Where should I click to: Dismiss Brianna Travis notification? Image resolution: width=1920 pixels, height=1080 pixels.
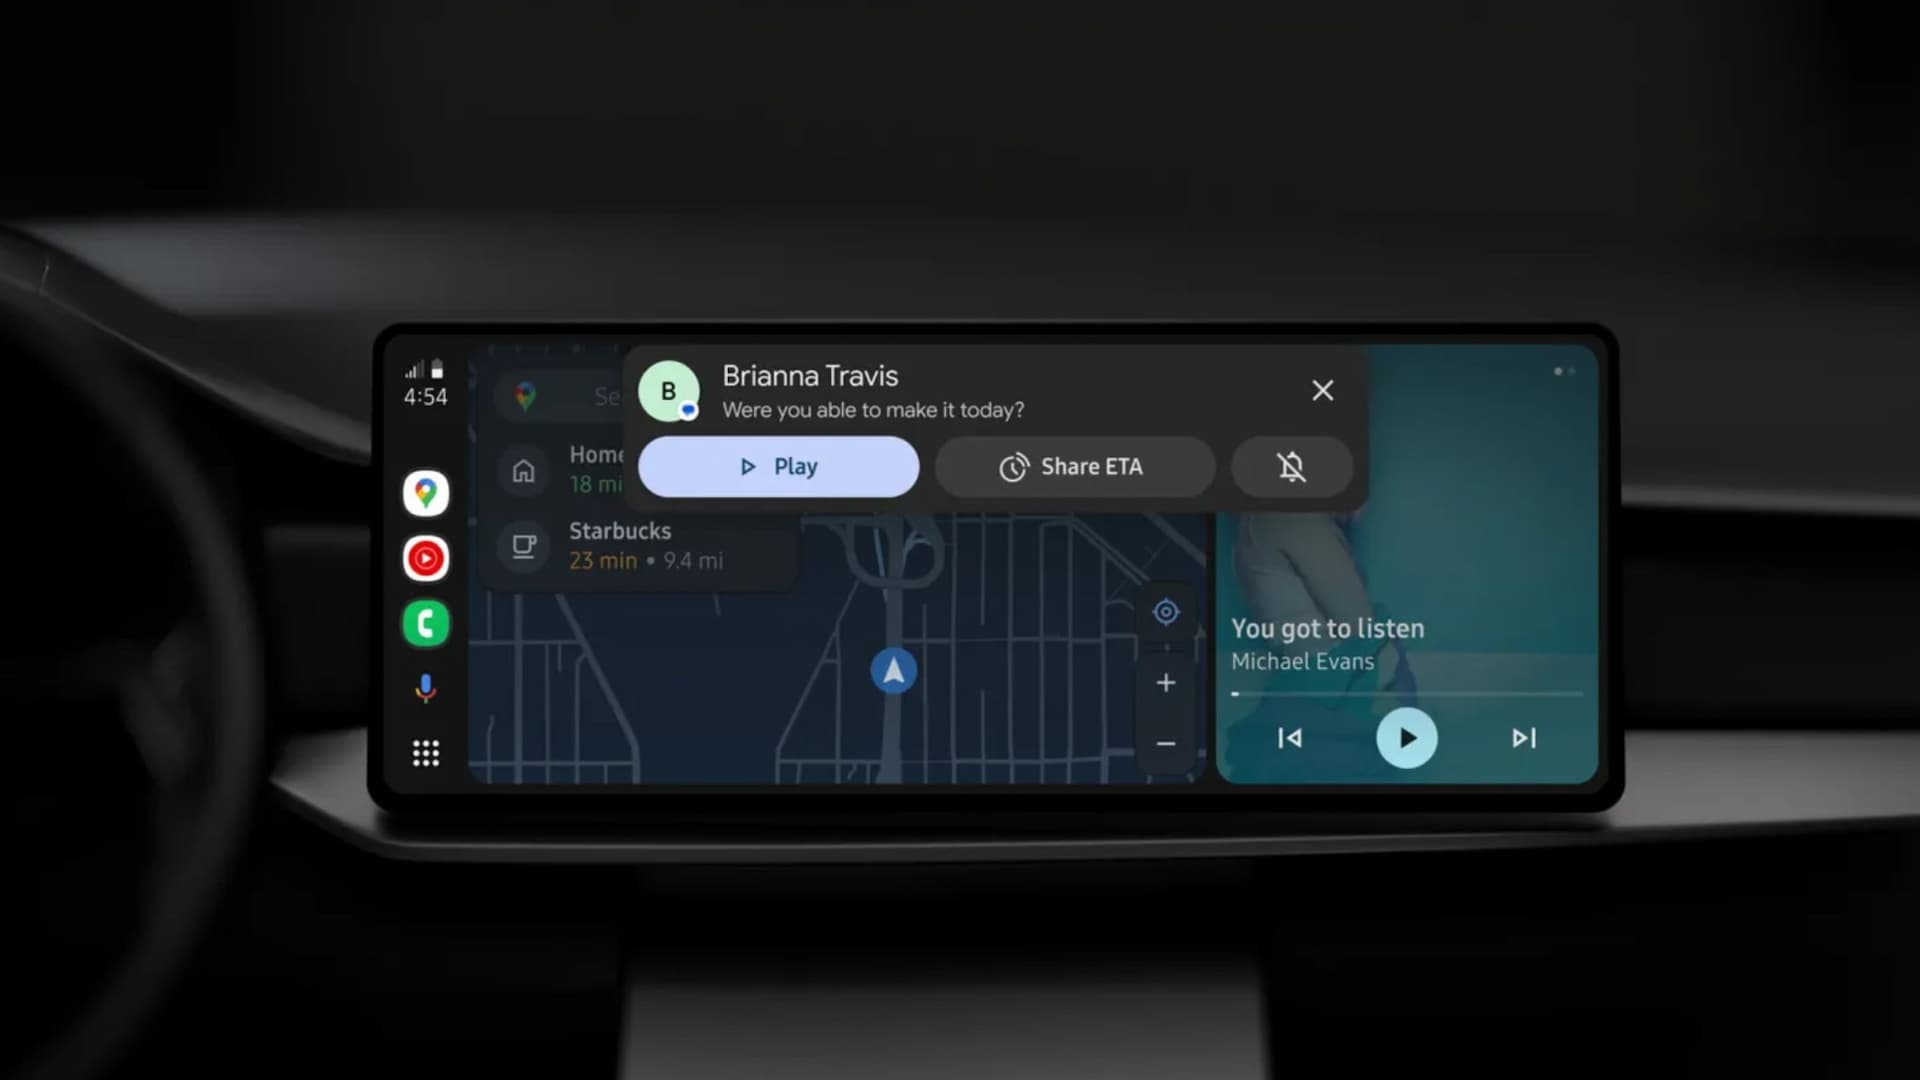[x=1323, y=390]
